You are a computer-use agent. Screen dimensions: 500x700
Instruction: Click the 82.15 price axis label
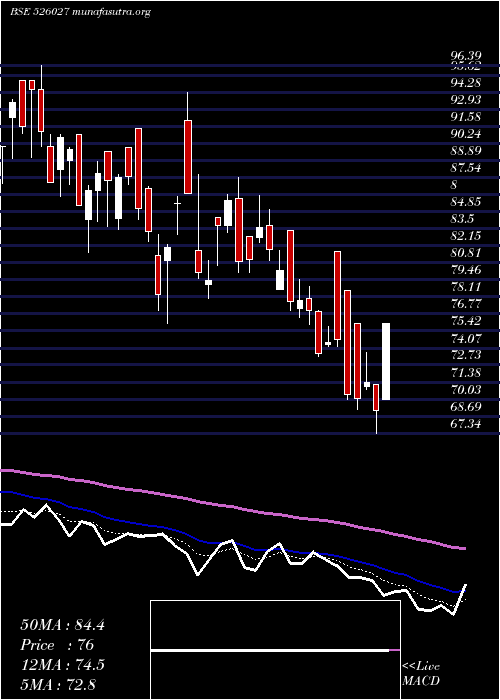click(x=466, y=236)
